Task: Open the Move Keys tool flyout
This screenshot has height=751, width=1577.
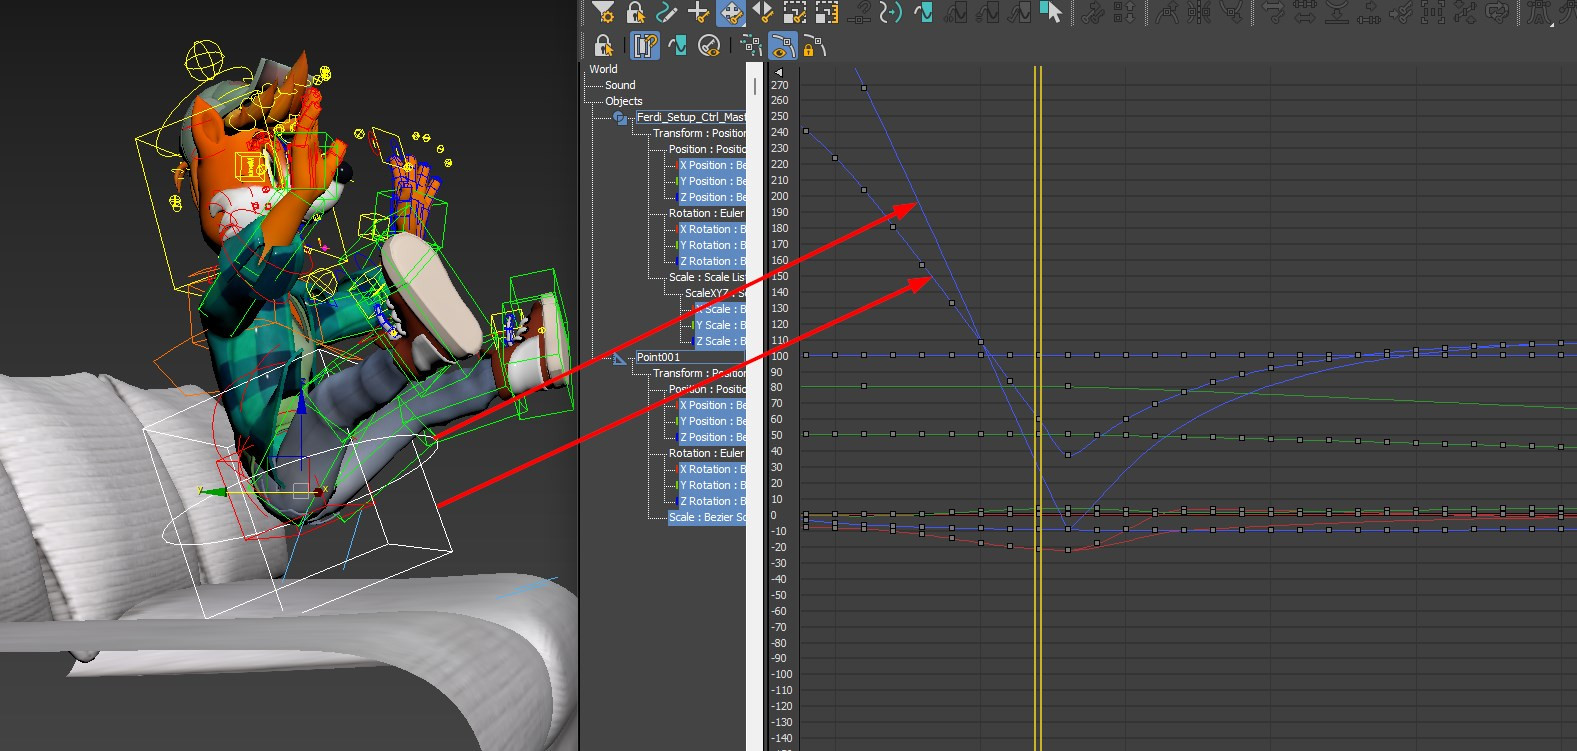Action: tap(731, 12)
